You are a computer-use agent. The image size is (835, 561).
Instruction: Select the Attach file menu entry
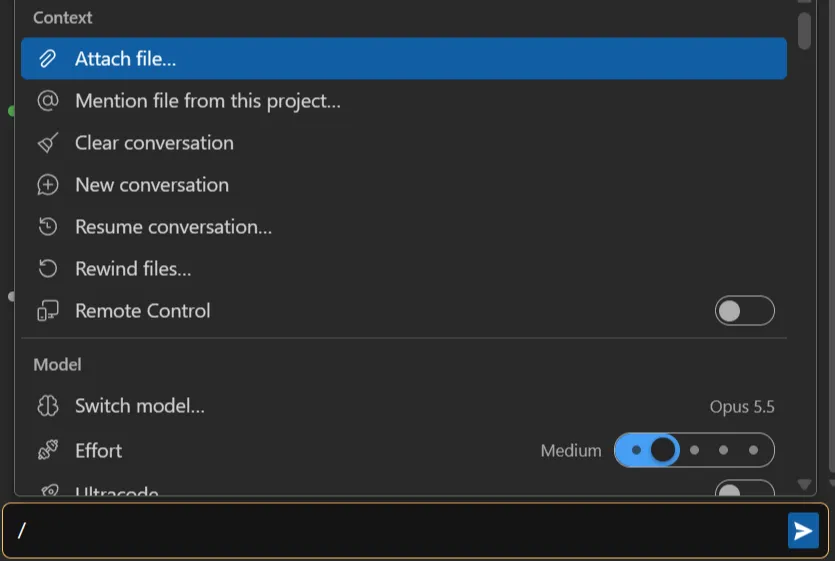tap(404, 59)
